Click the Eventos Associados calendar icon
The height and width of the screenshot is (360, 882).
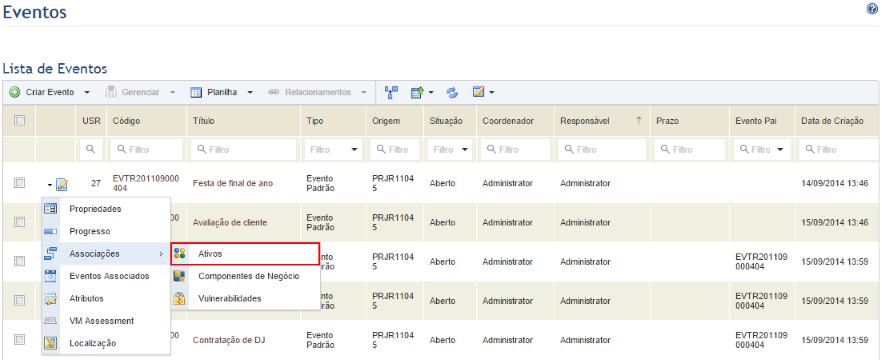point(50,276)
